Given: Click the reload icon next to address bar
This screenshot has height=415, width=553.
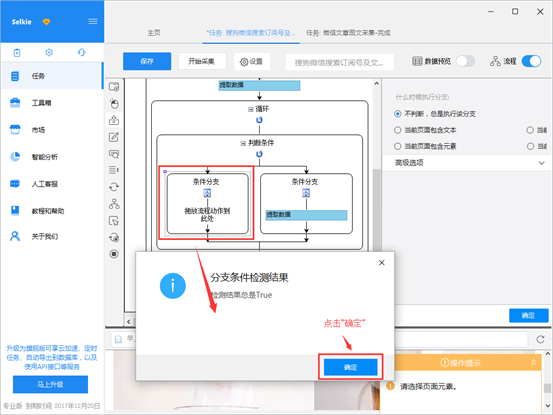Looking at the screenshot, I should click(x=540, y=339).
